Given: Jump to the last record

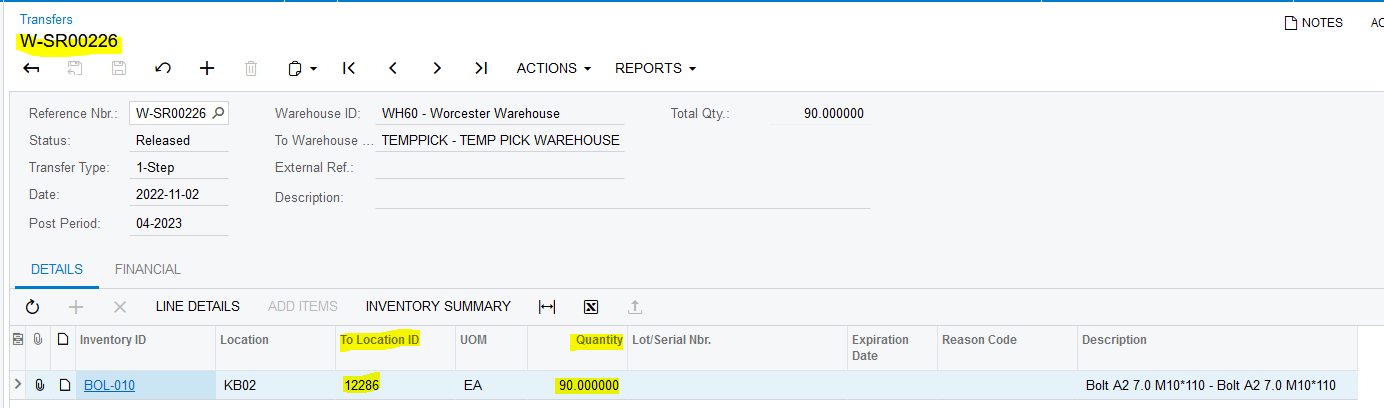Looking at the screenshot, I should click(481, 68).
